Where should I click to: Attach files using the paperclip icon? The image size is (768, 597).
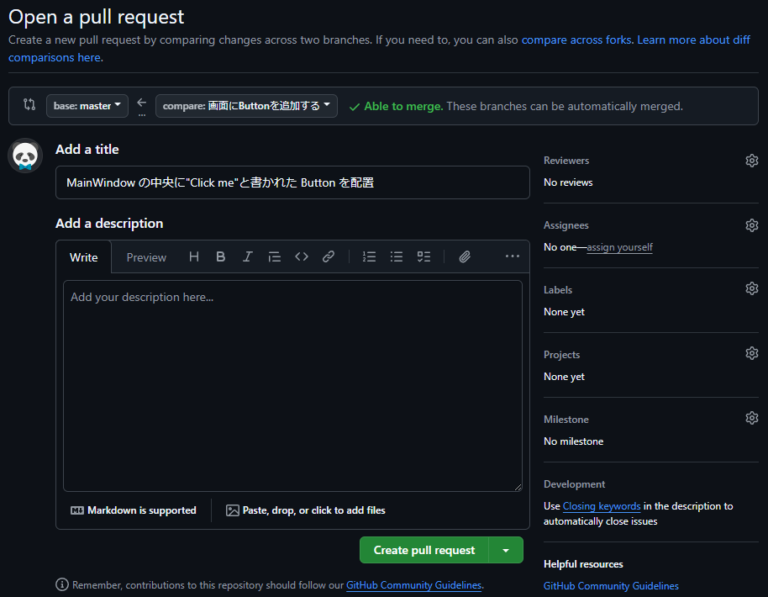click(x=464, y=257)
